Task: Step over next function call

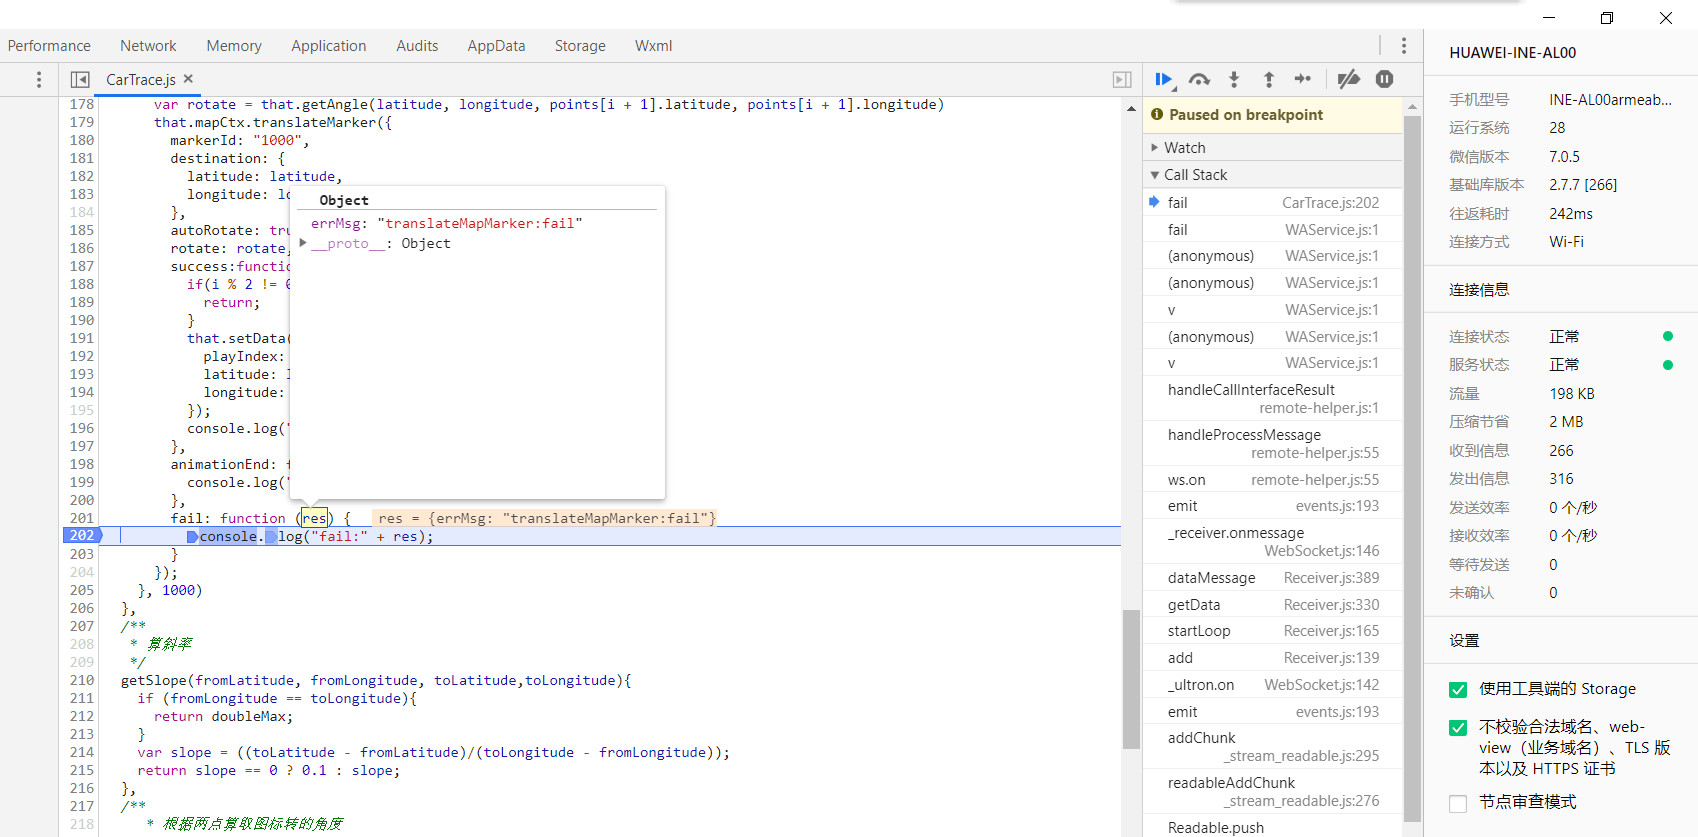Action: coord(1199,79)
